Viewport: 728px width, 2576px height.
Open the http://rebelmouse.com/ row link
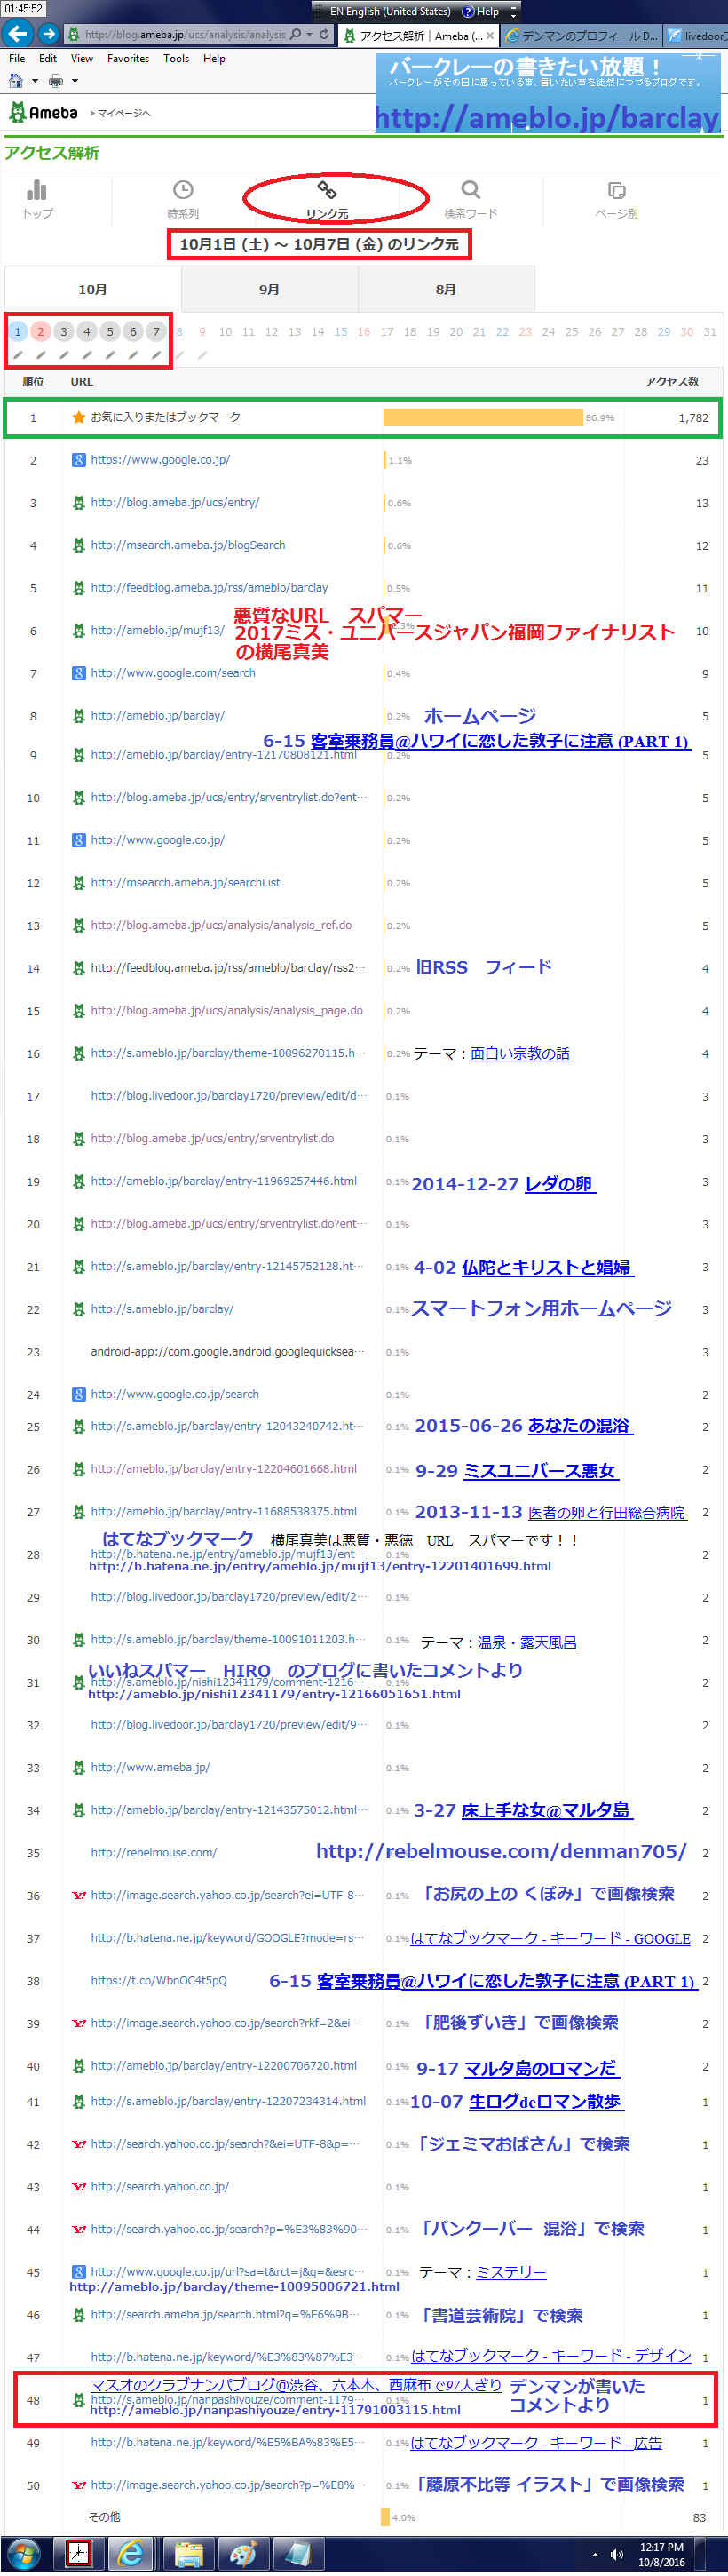click(154, 1852)
